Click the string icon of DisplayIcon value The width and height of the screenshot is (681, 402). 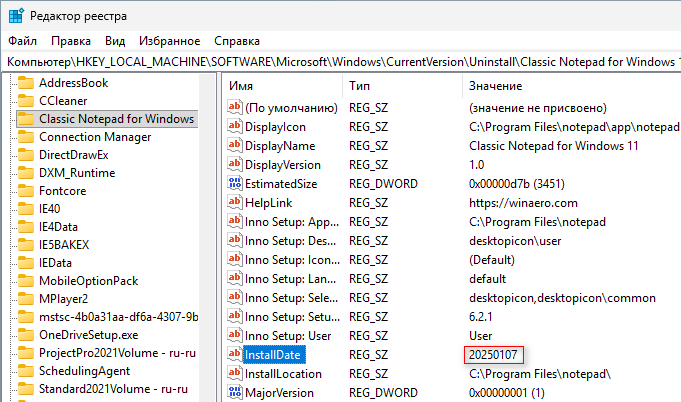pos(235,126)
